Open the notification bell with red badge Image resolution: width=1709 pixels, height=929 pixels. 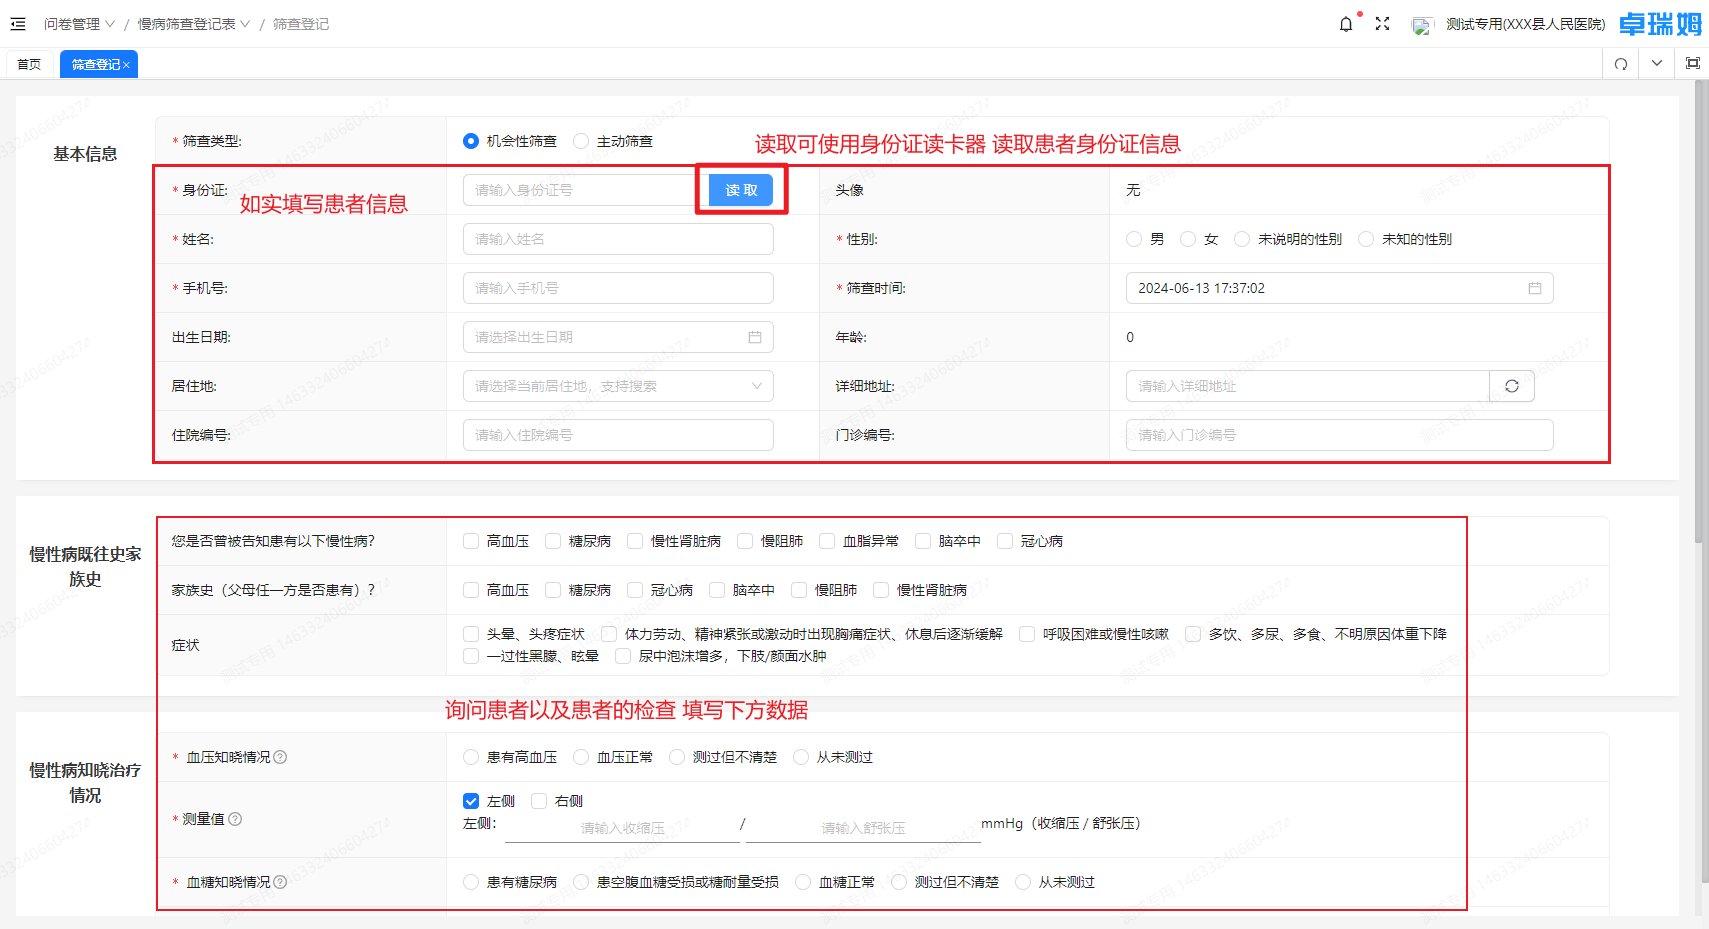pos(1345,23)
